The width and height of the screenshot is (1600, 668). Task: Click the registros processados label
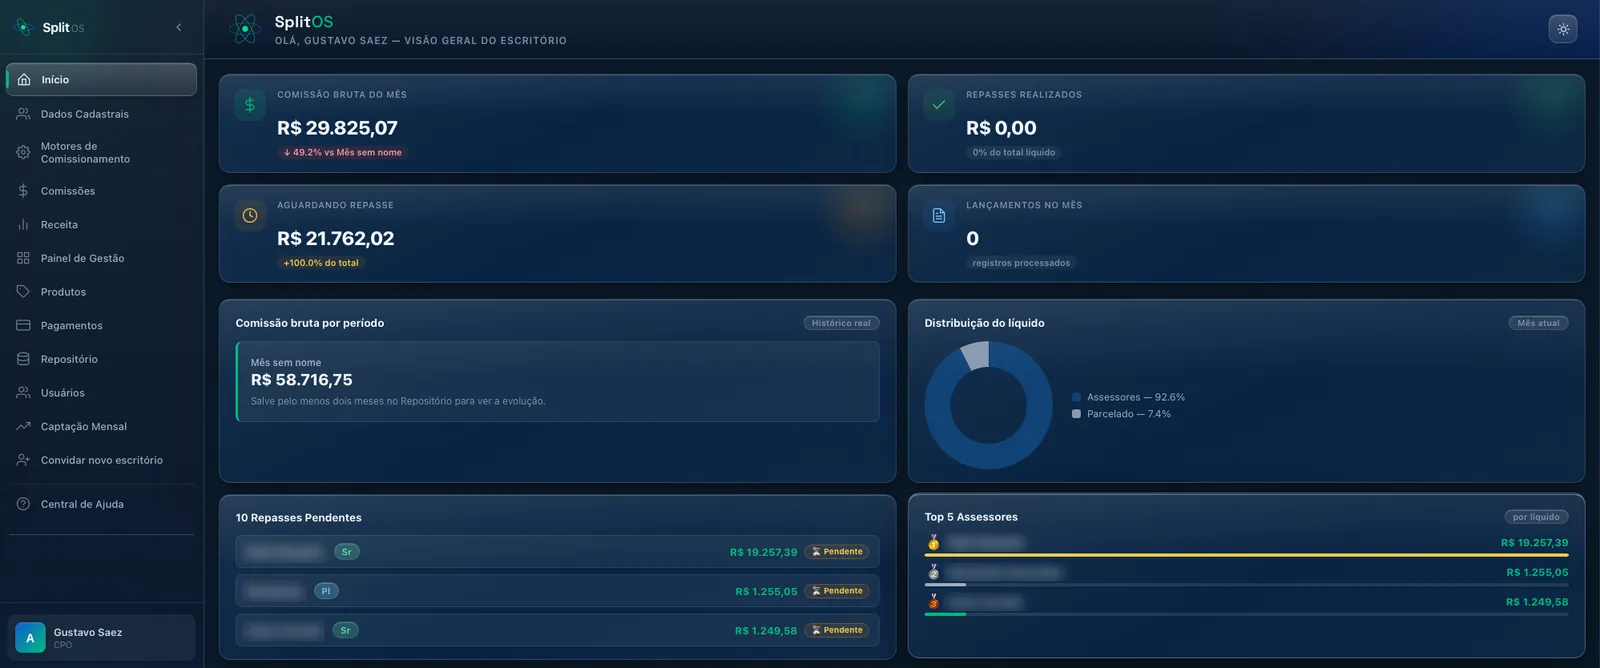click(x=1021, y=263)
